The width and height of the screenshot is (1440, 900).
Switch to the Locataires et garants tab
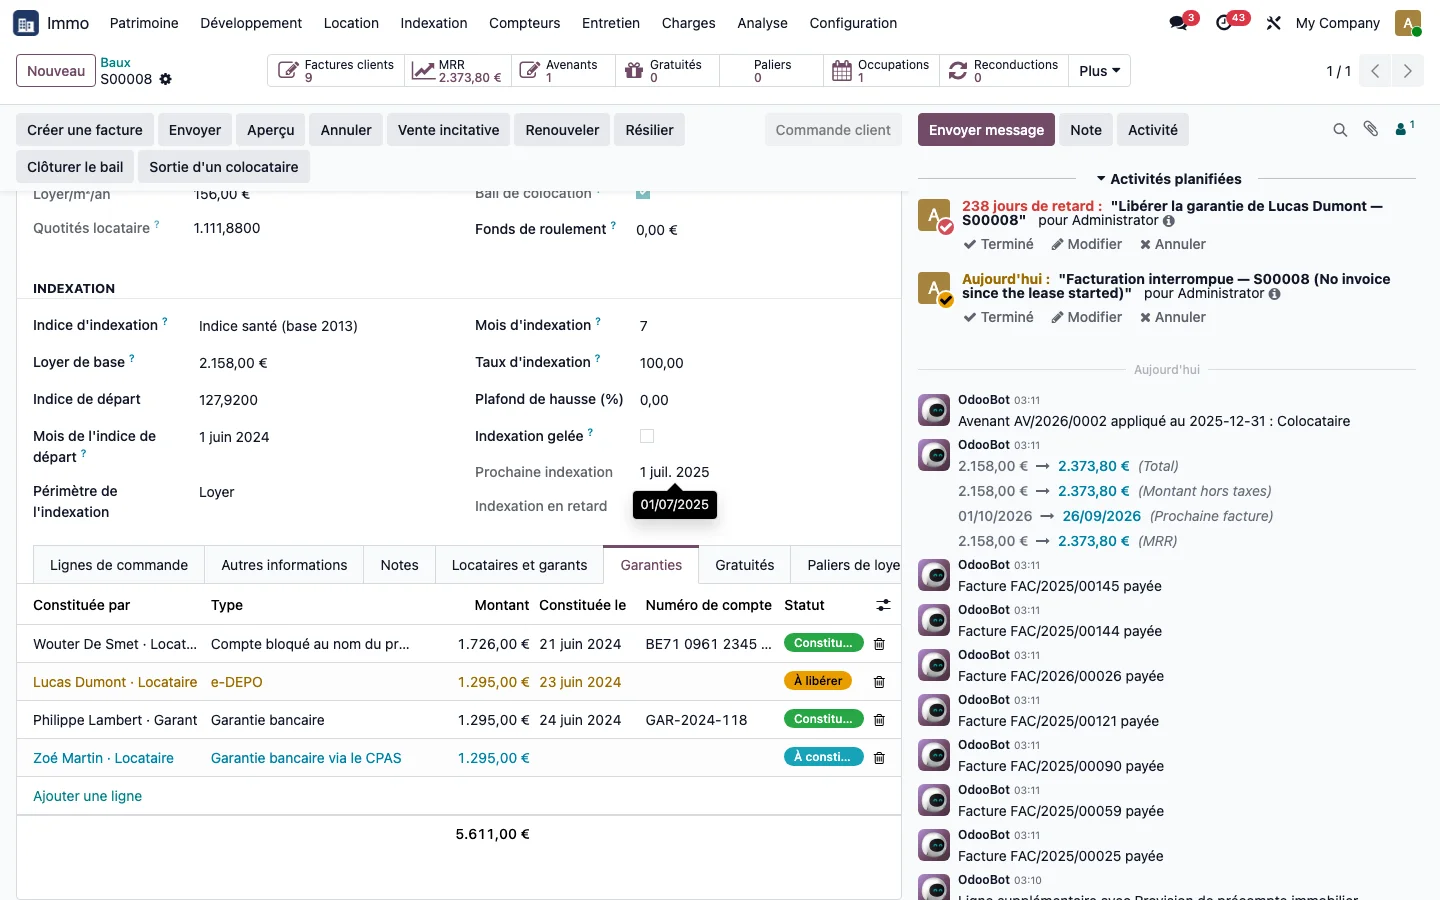pyautogui.click(x=519, y=565)
